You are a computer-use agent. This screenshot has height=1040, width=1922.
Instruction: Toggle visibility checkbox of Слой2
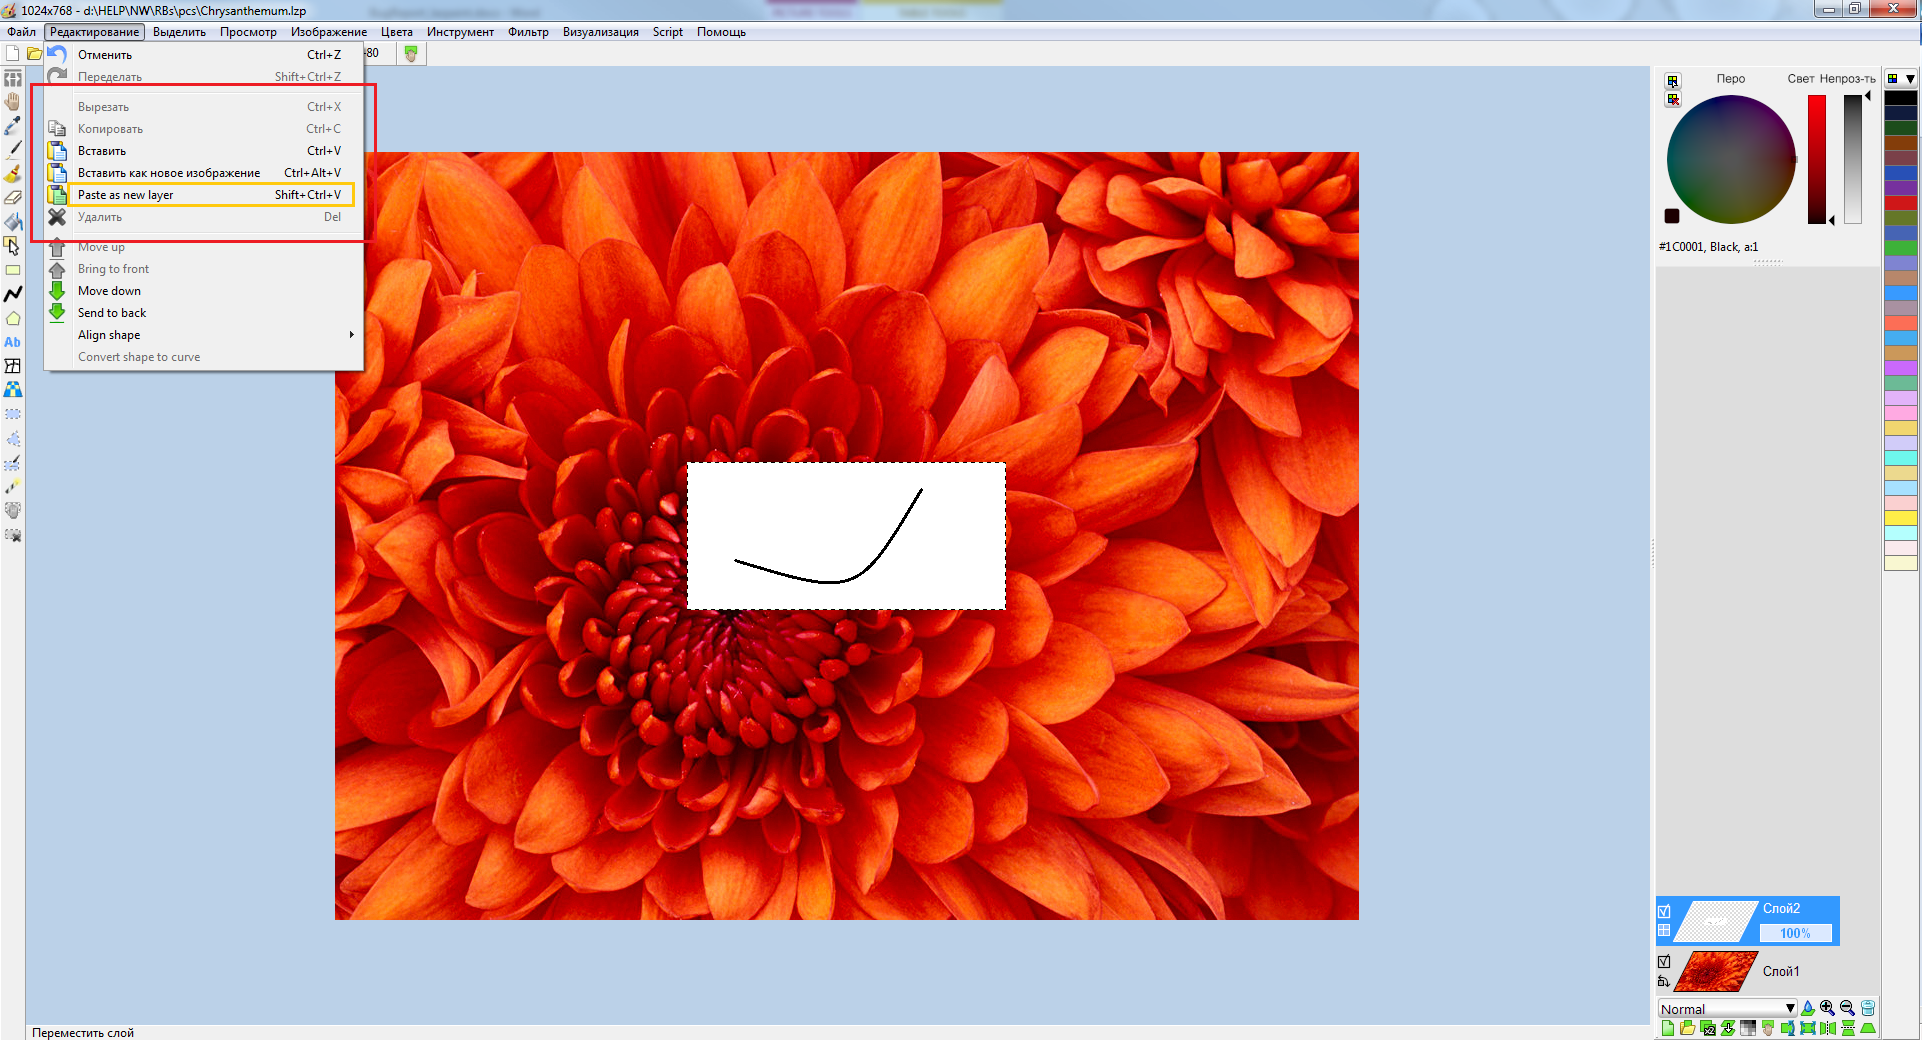coord(1665,910)
